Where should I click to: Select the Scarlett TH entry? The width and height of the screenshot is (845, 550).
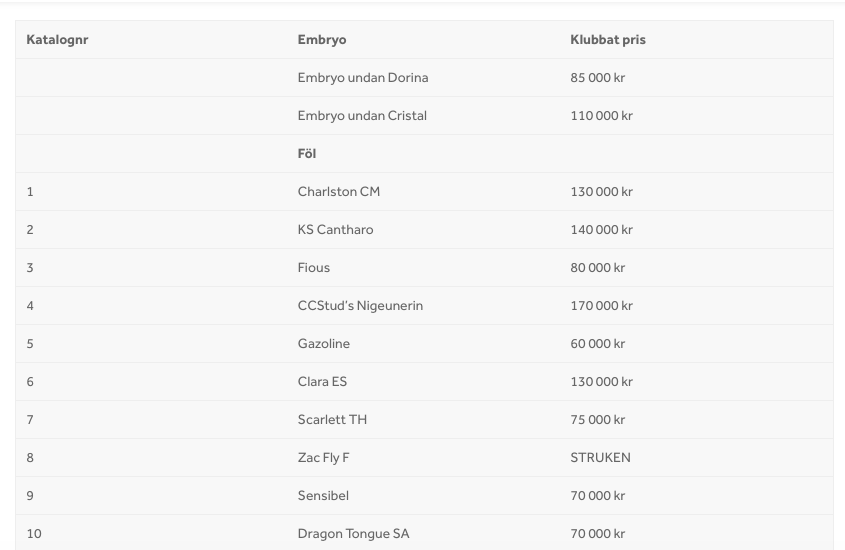click(x=332, y=420)
